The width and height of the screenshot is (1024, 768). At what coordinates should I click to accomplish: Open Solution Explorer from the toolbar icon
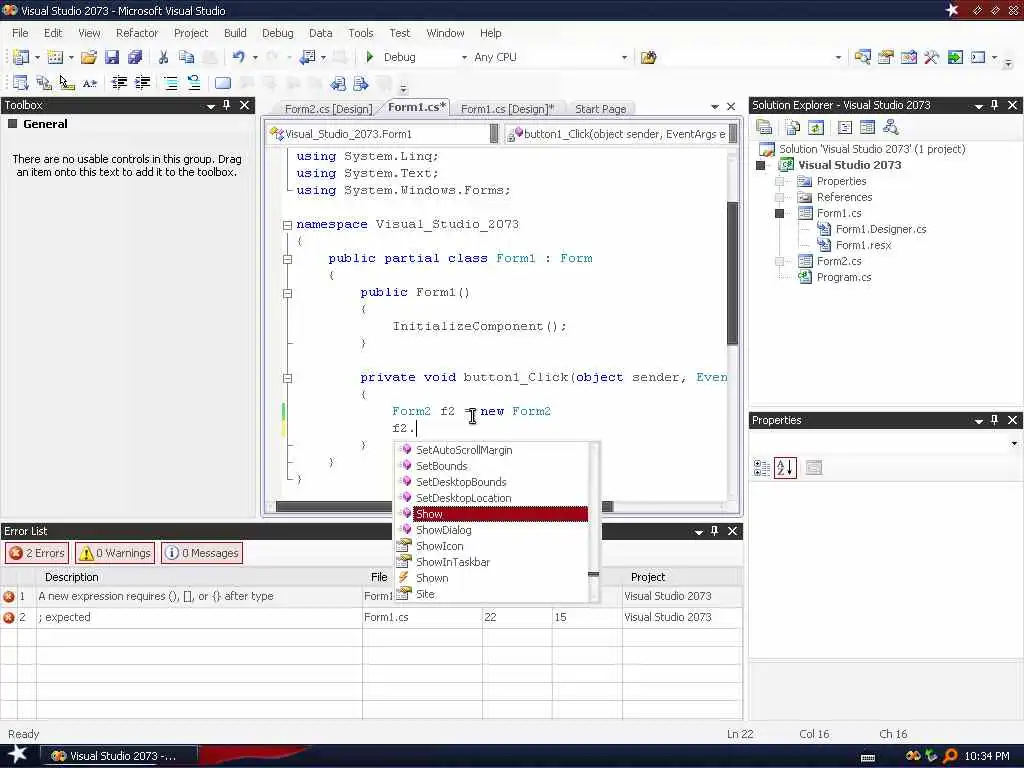(862, 57)
